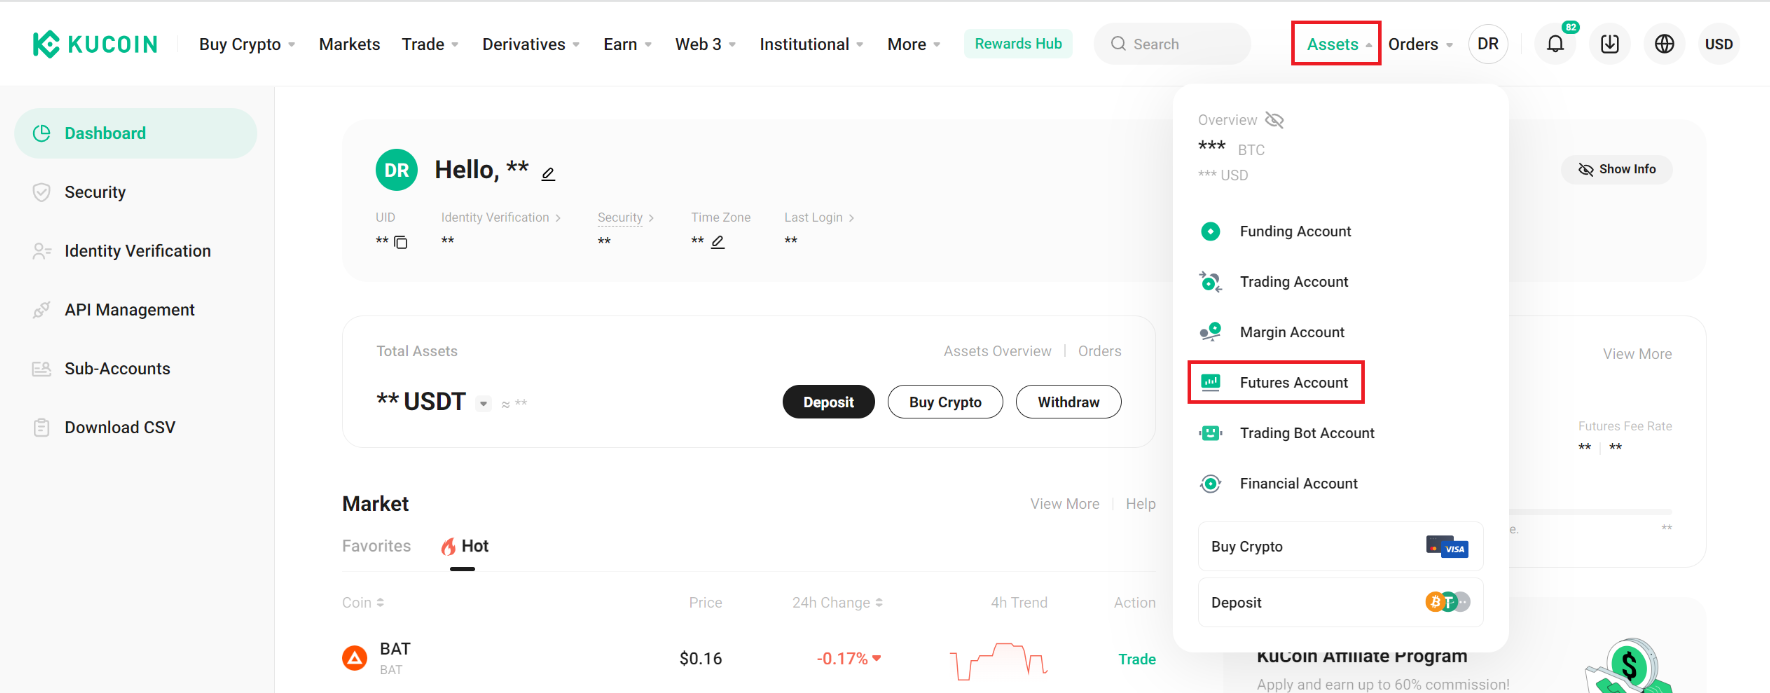Click the Futures Account icon
Viewport: 1770px width, 693px height.
[x=1210, y=382]
